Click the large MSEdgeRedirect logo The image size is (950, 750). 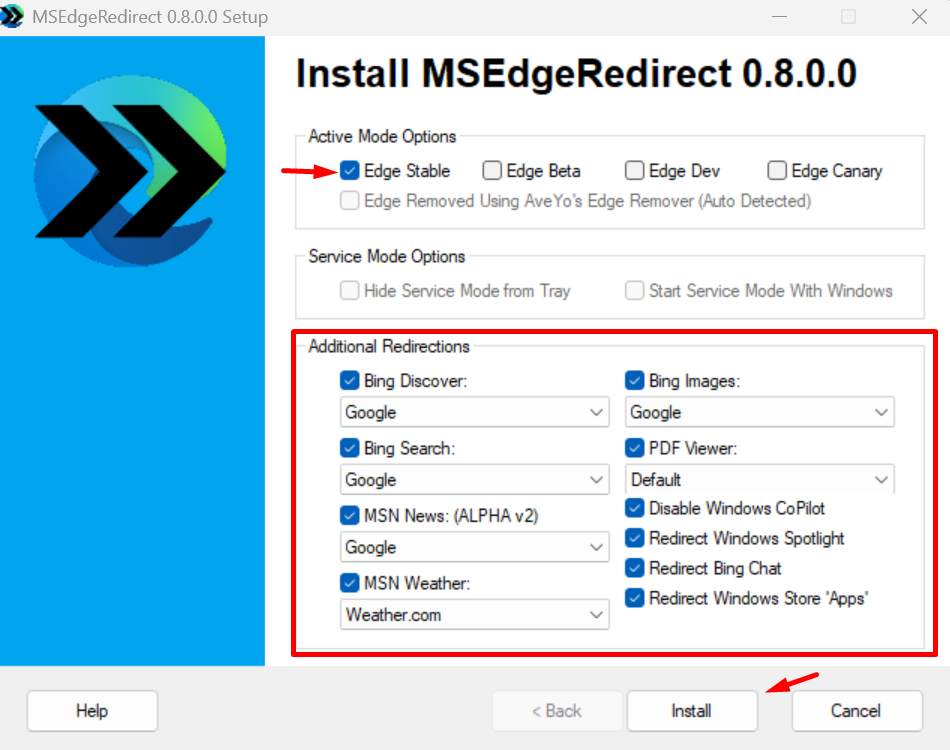(x=131, y=171)
